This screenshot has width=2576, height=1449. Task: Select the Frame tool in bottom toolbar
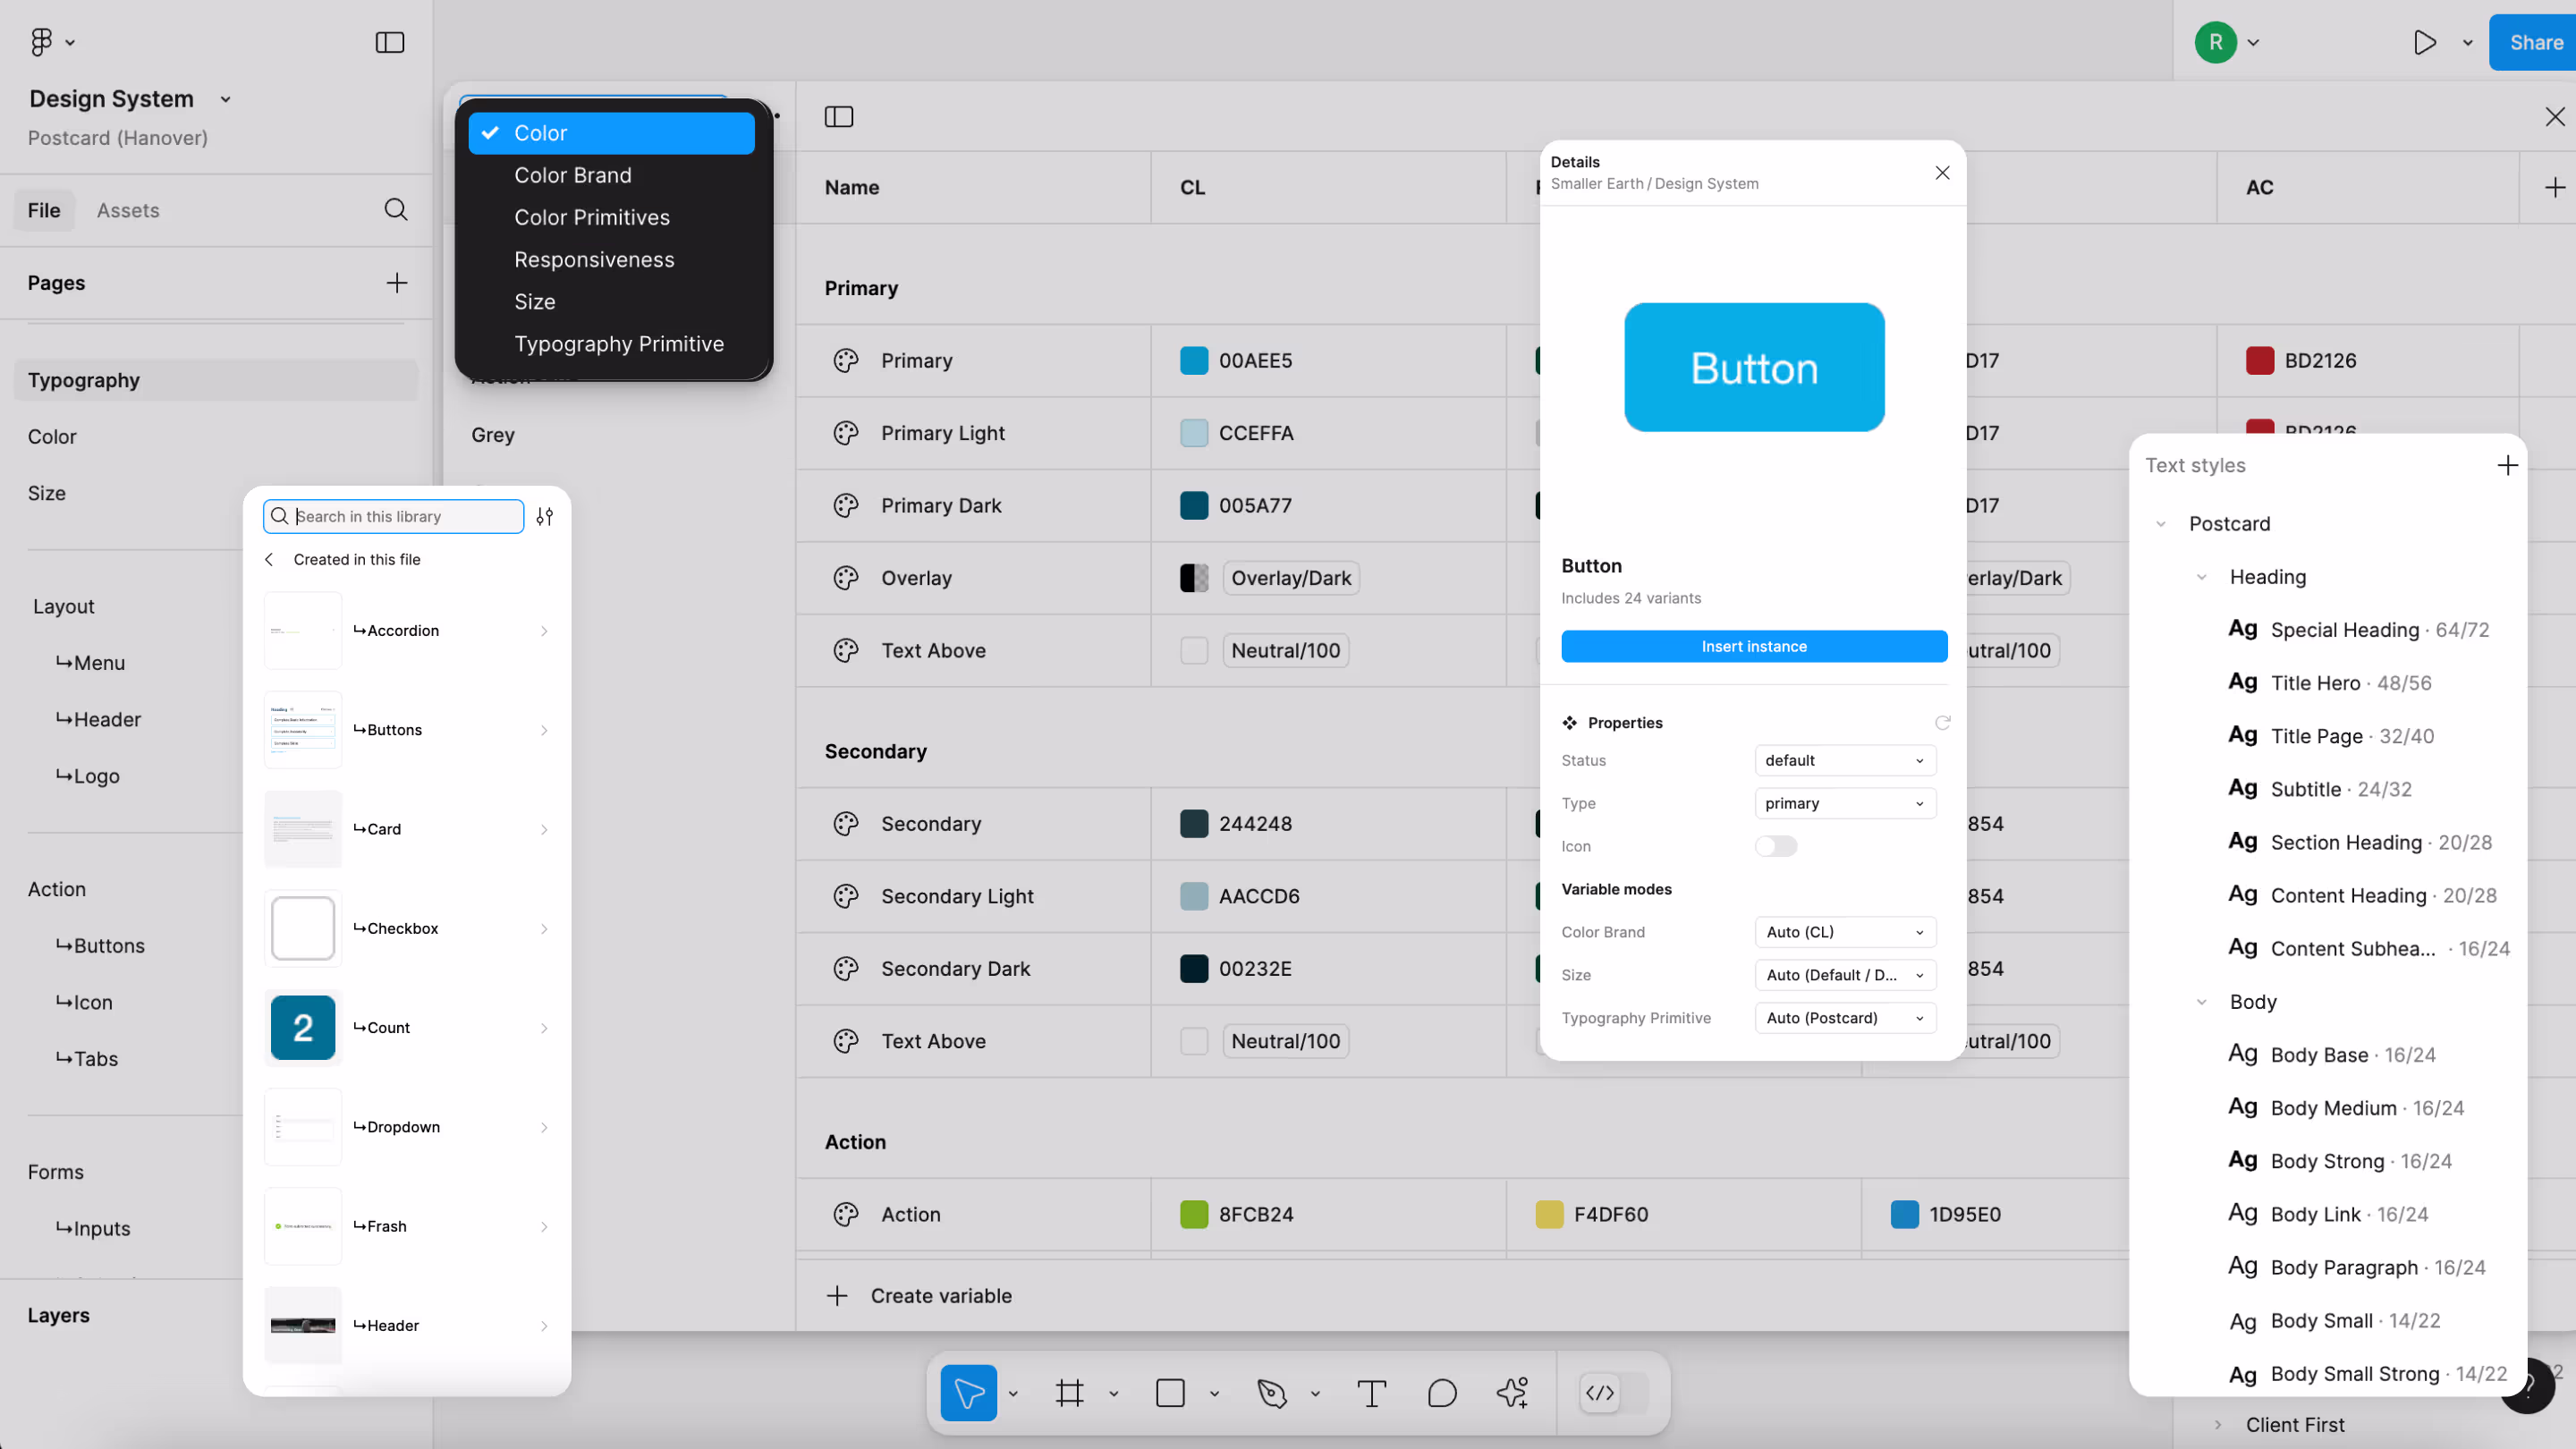click(1069, 1393)
